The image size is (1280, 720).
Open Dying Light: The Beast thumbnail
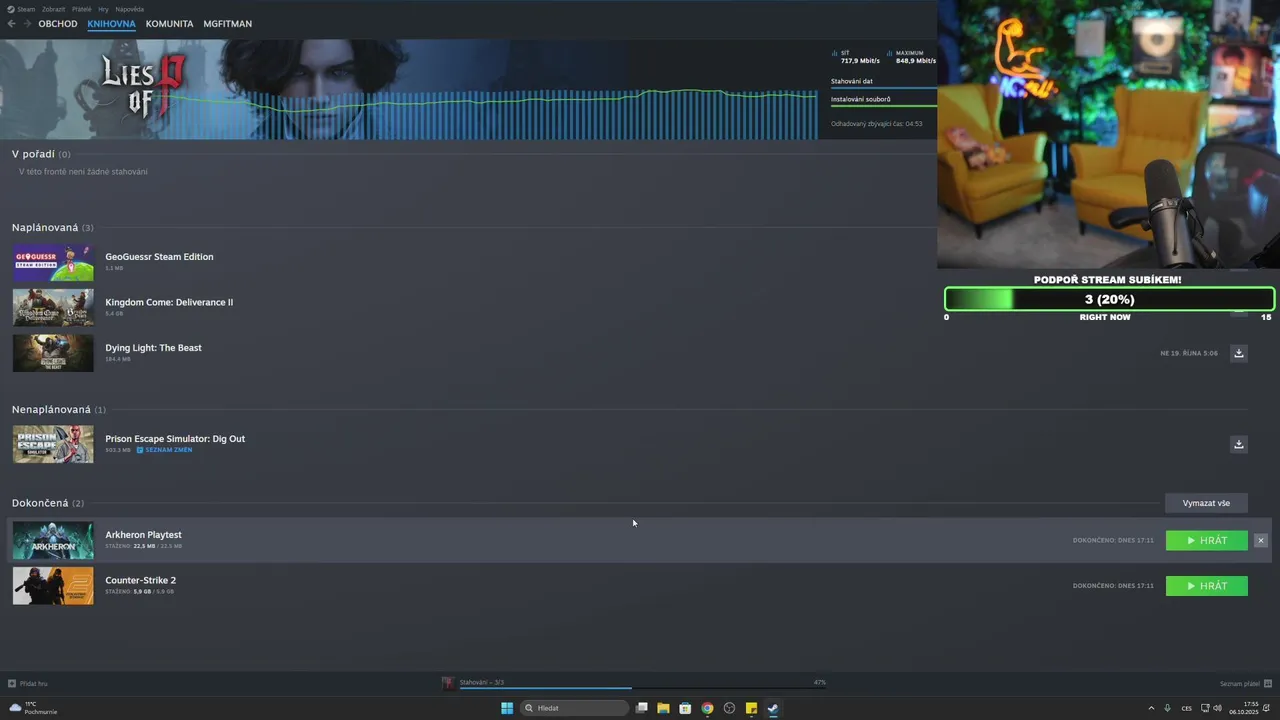coord(53,353)
